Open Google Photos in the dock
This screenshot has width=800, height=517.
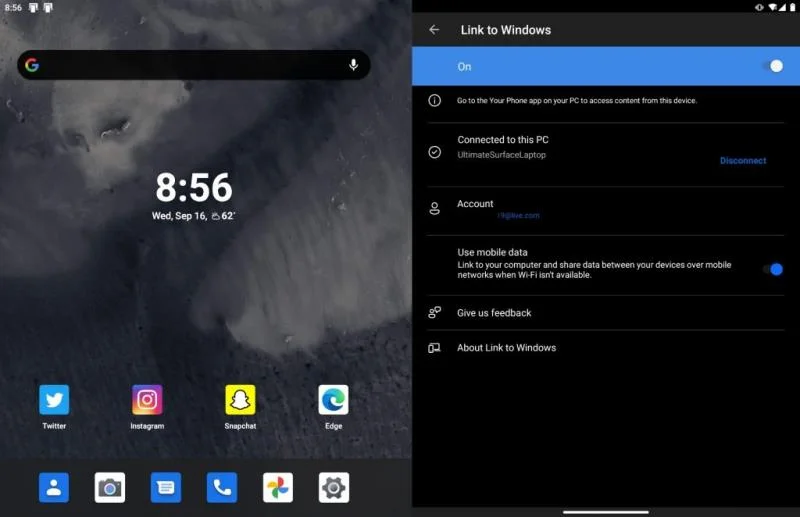[x=278, y=487]
